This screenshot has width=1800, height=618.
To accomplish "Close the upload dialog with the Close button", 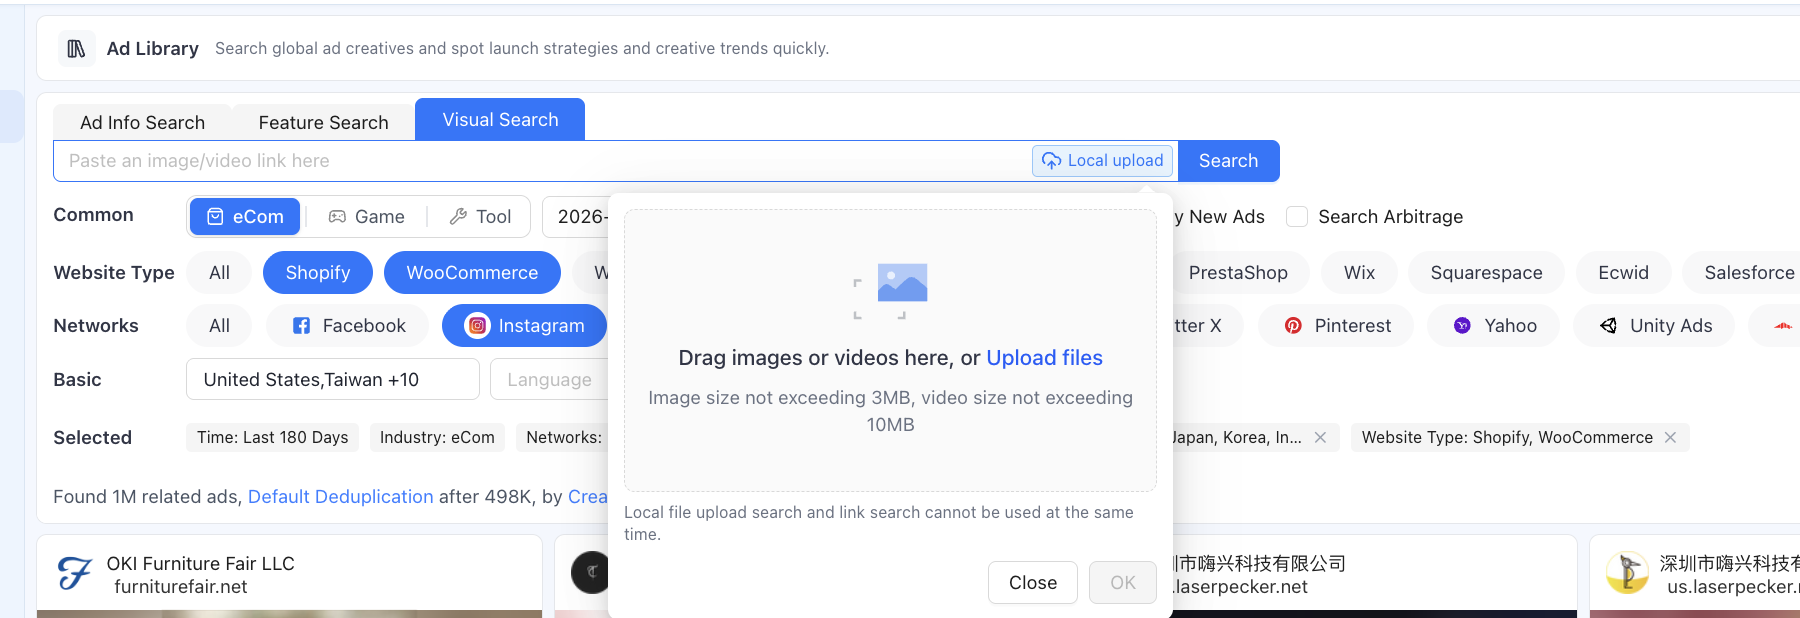I will tap(1033, 583).
